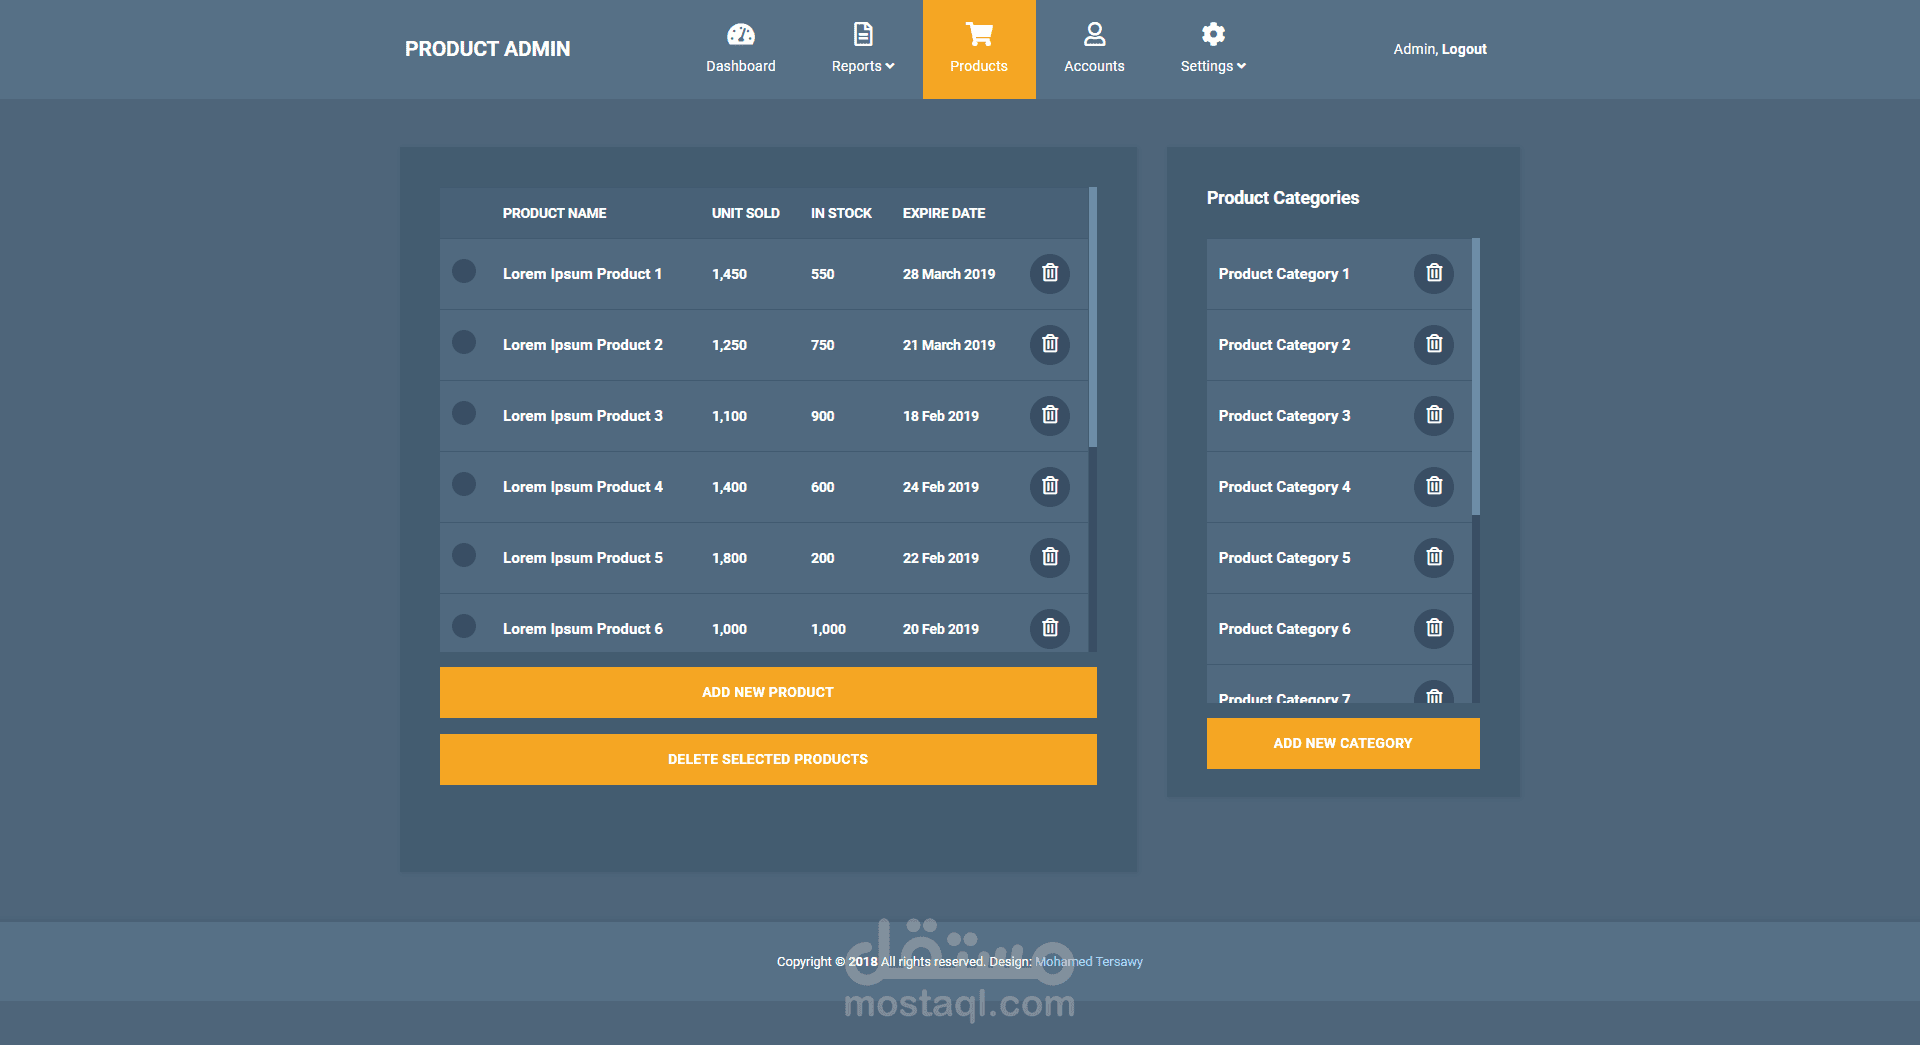Click the Reports document icon

tap(863, 35)
